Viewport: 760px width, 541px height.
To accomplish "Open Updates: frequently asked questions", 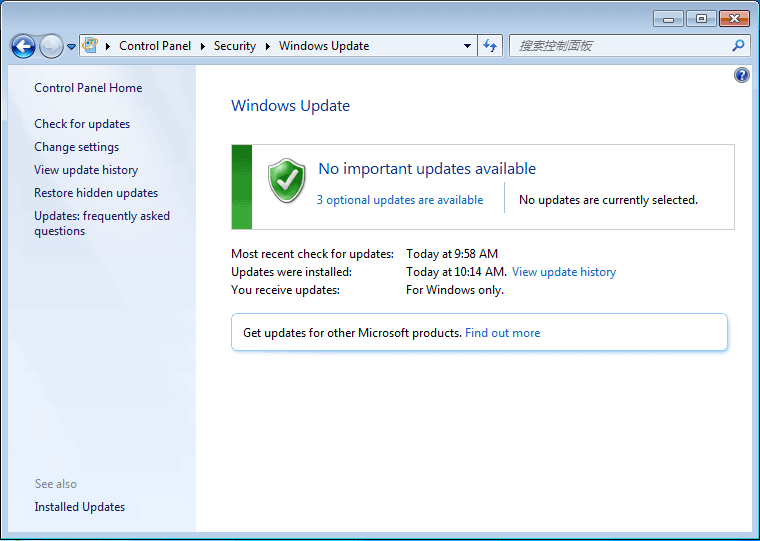I will (x=102, y=223).
